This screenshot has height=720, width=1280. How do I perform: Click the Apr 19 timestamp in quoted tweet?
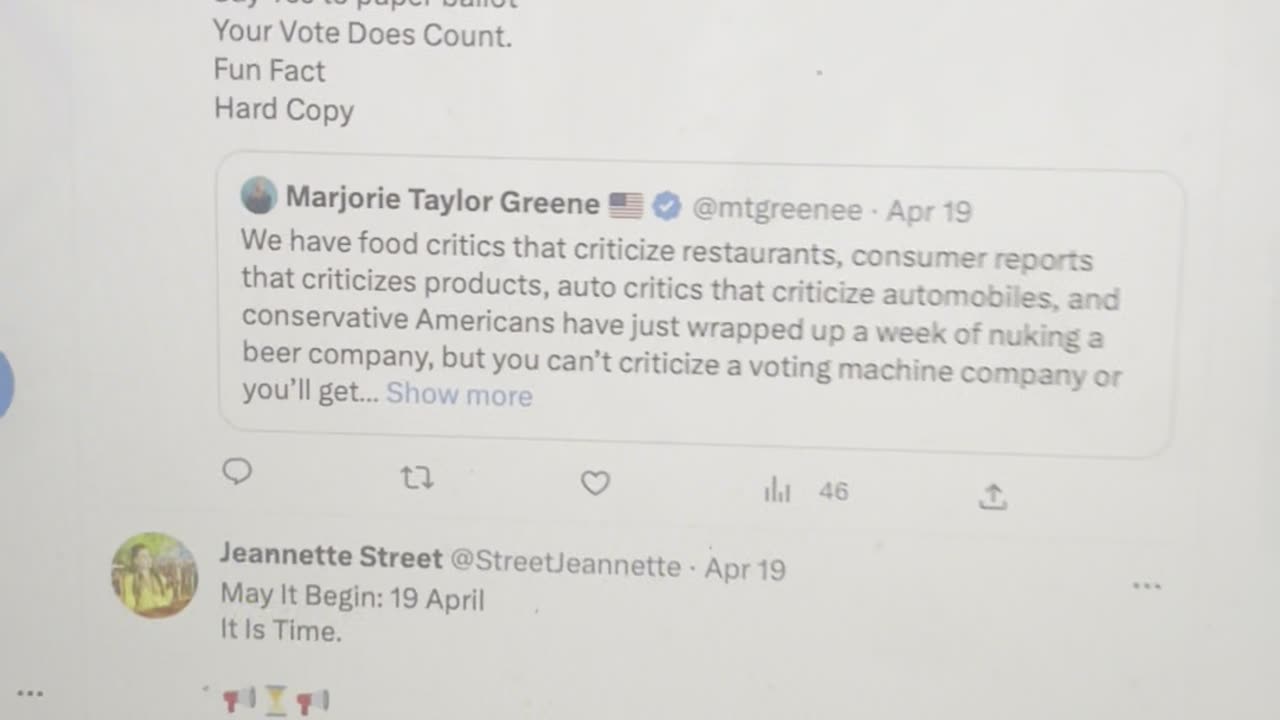[x=929, y=212]
